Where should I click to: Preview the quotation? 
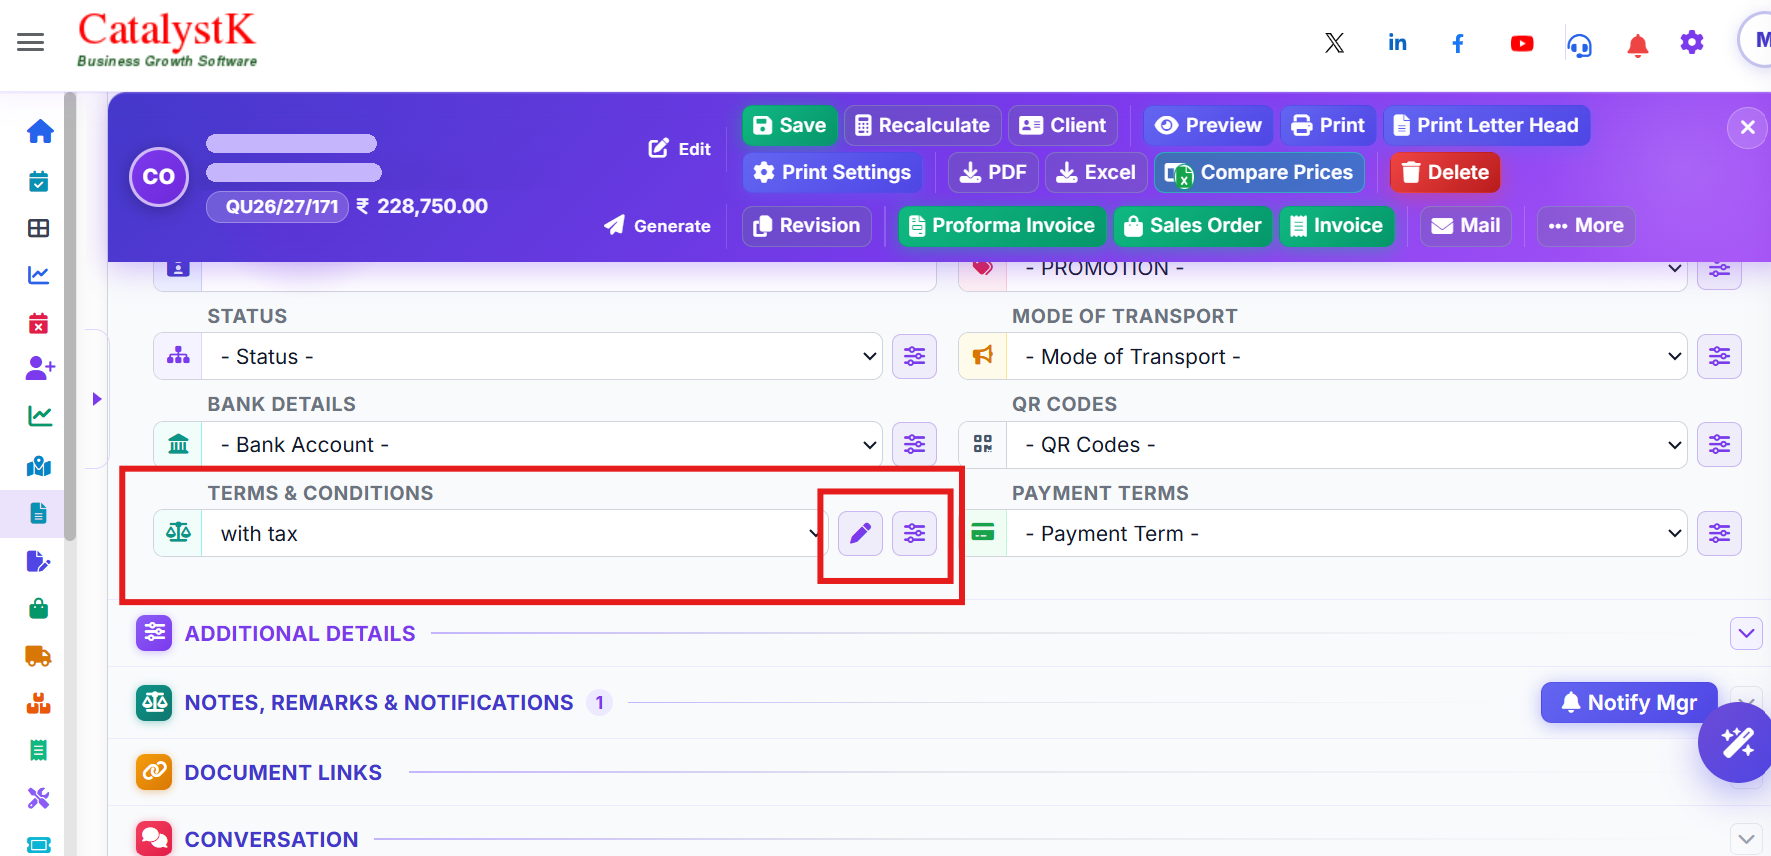[x=1208, y=125]
